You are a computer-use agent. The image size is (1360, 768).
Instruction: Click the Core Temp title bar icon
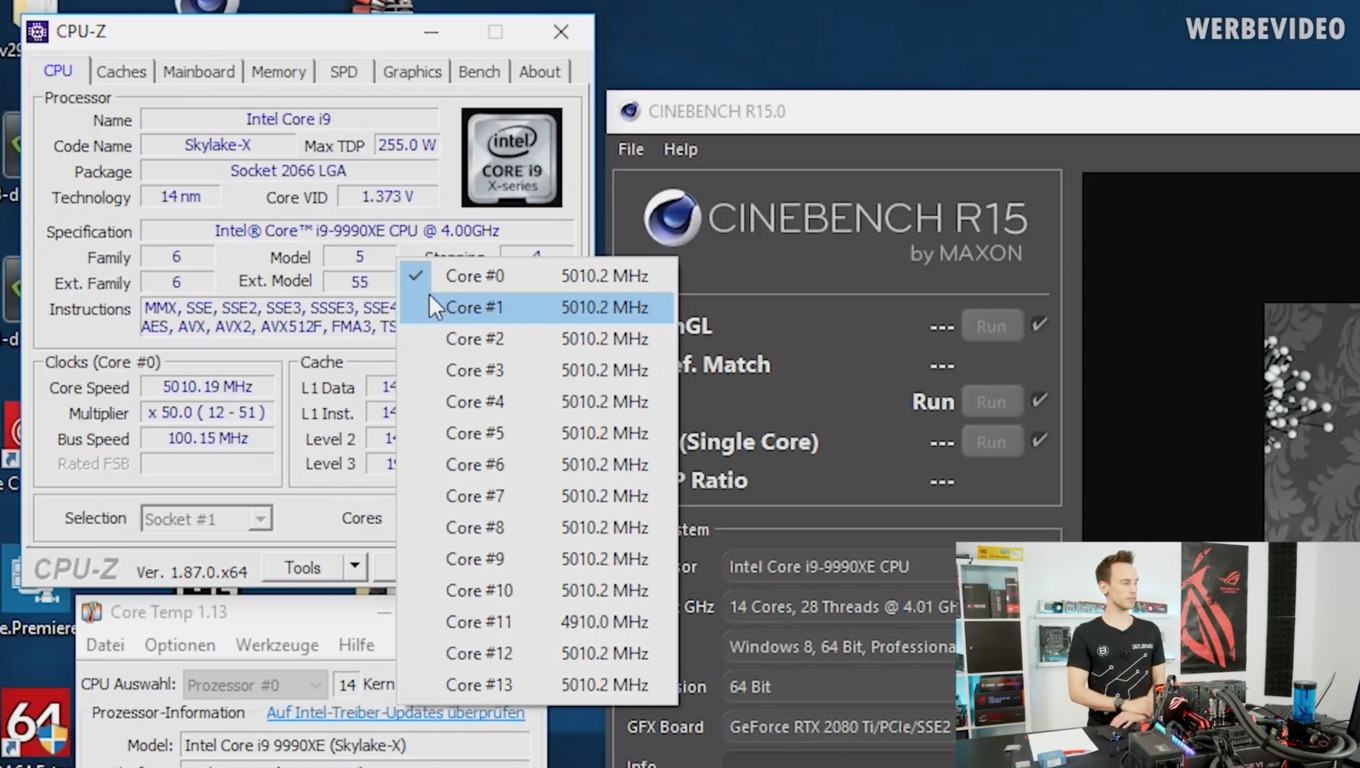[x=92, y=612]
